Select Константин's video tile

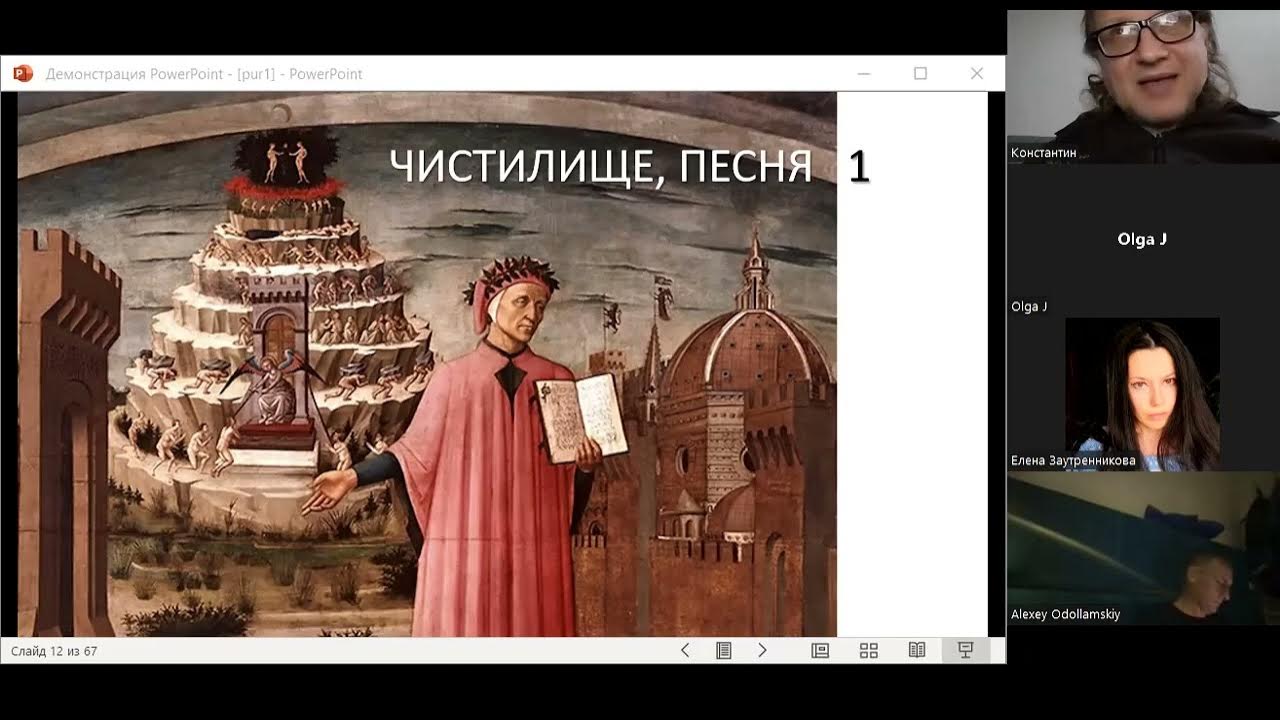[1143, 87]
